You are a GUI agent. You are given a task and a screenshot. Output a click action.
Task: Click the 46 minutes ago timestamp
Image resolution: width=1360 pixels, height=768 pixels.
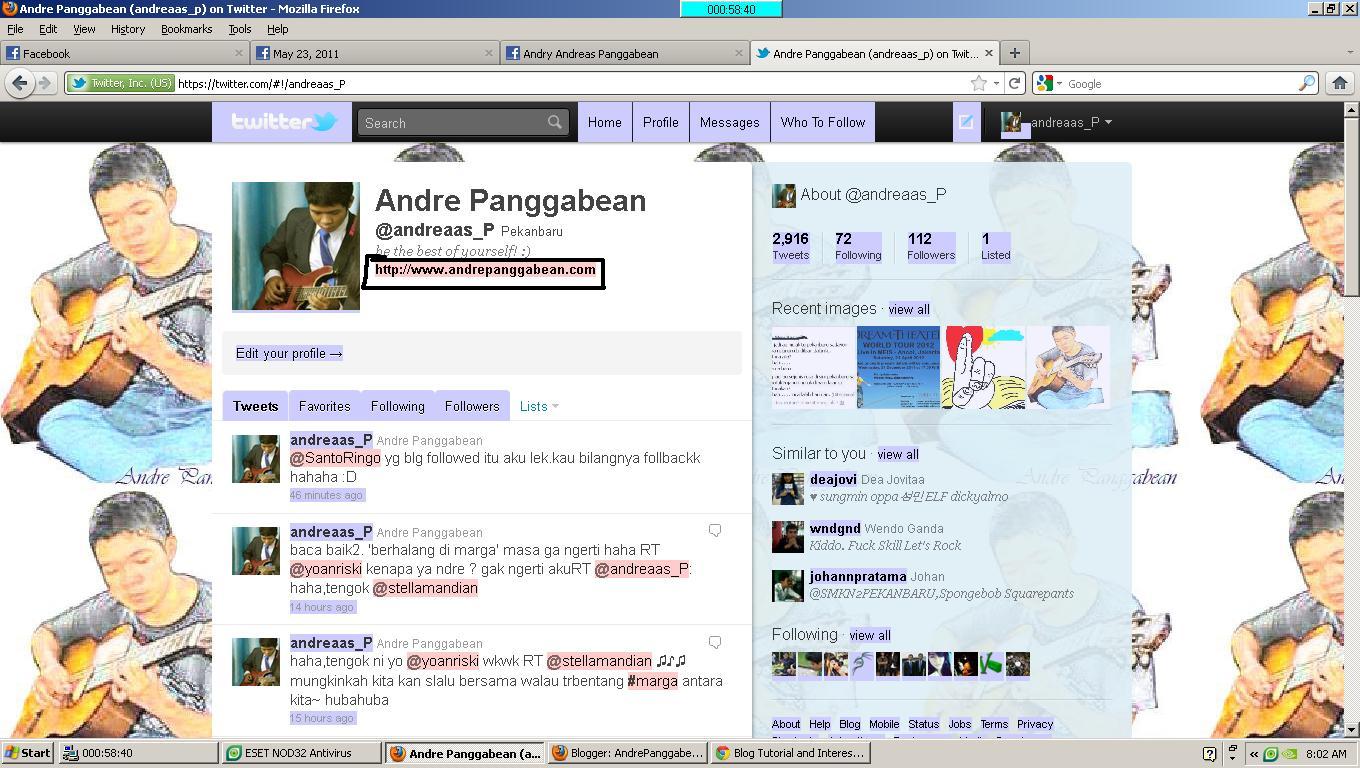coord(327,495)
